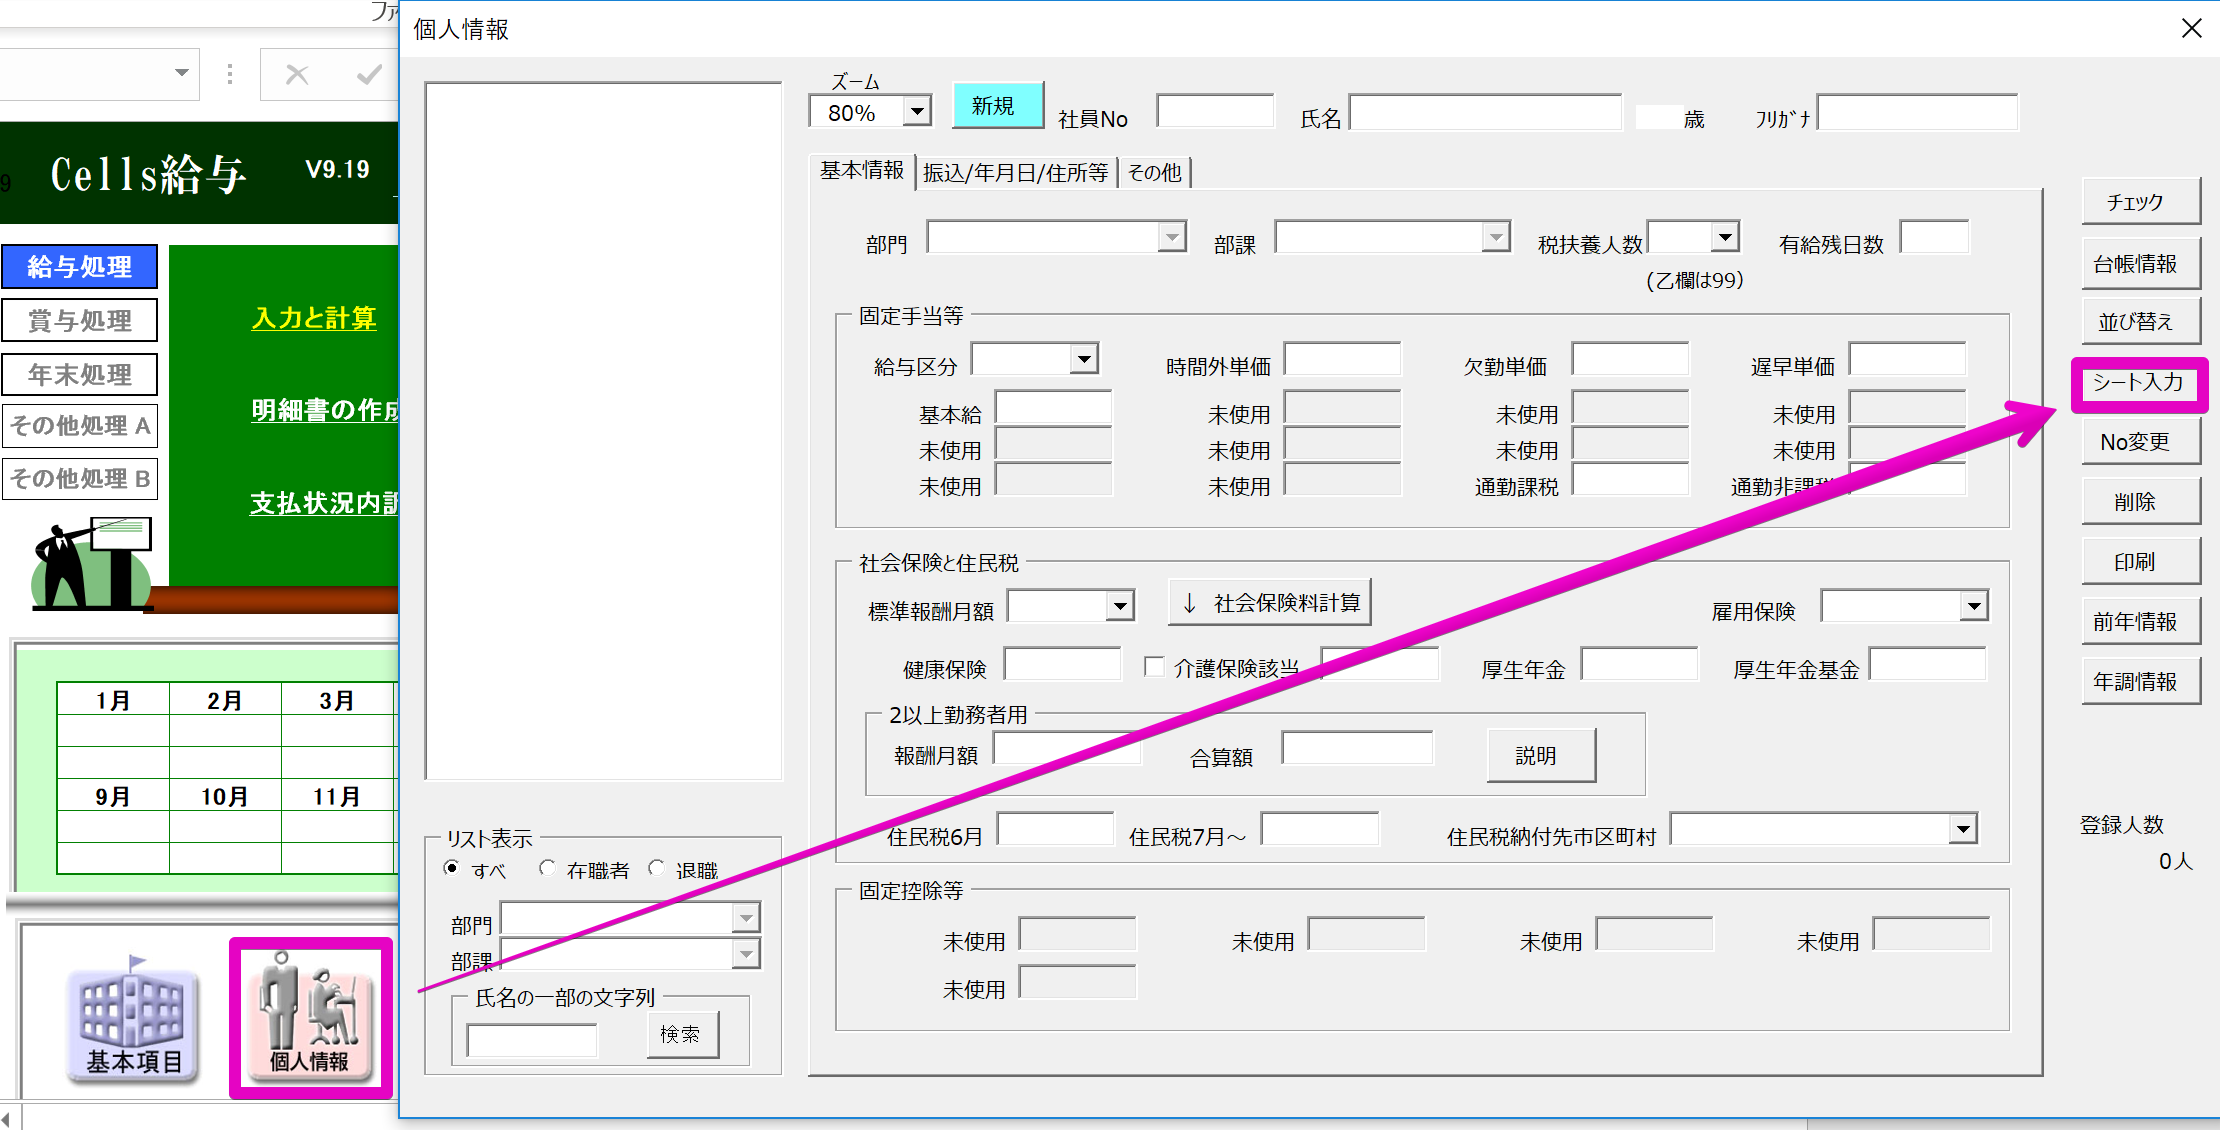Expand the 標準報酬月額 dropdown
This screenshot has width=2220, height=1130.
[x=1120, y=606]
